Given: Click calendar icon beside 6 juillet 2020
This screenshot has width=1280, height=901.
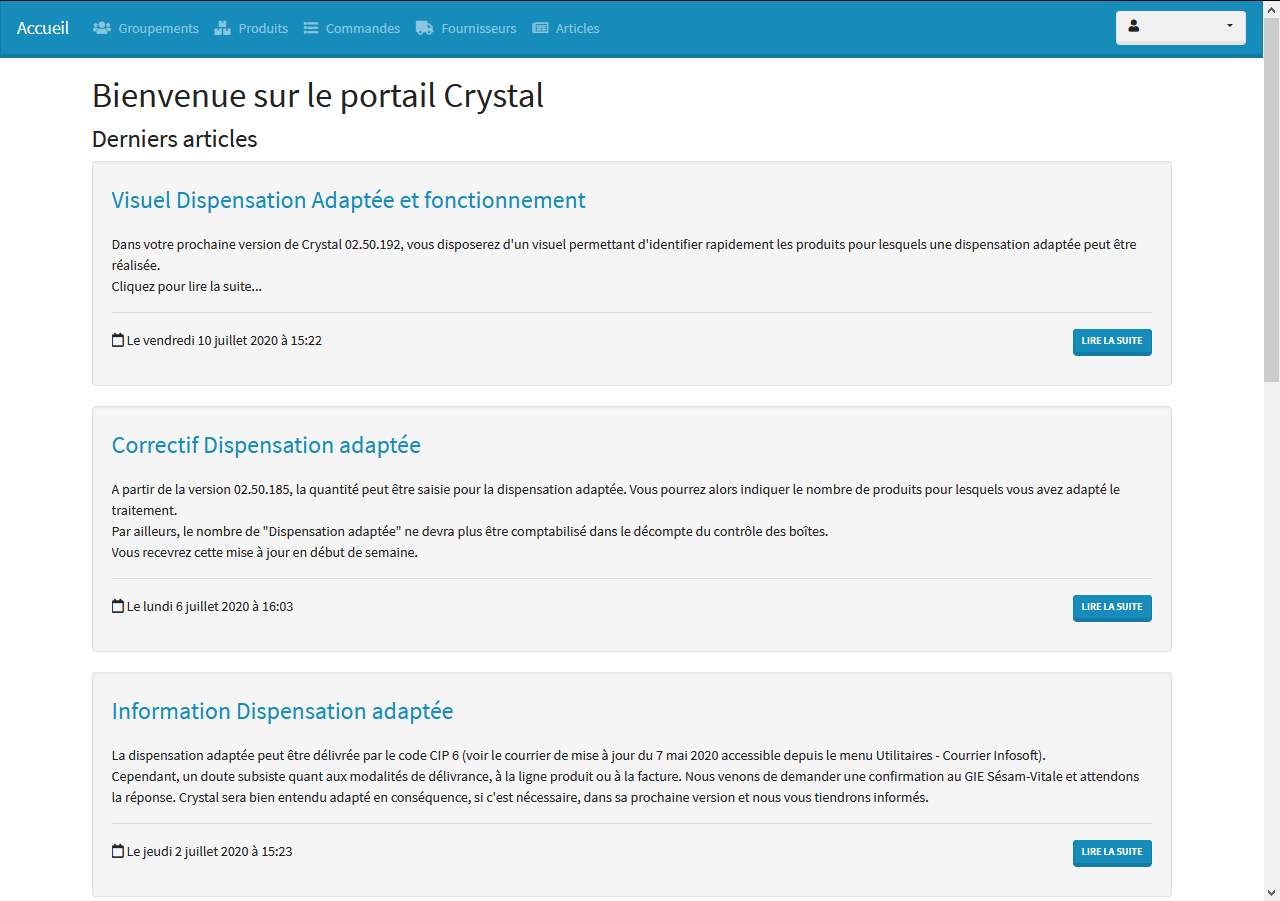Looking at the screenshot, I should pos(117,606).
